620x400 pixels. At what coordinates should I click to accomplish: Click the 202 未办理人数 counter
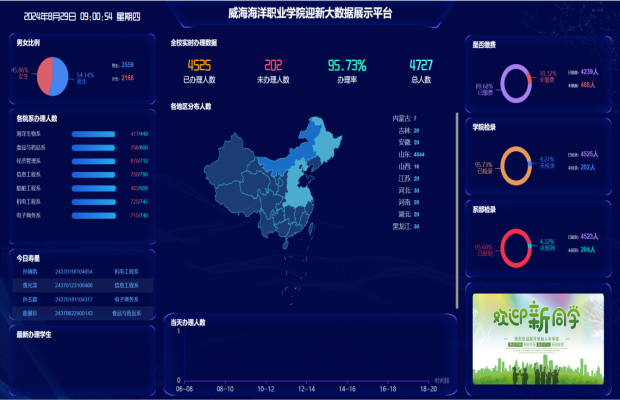pyautogui.click(x=273, y=66)
